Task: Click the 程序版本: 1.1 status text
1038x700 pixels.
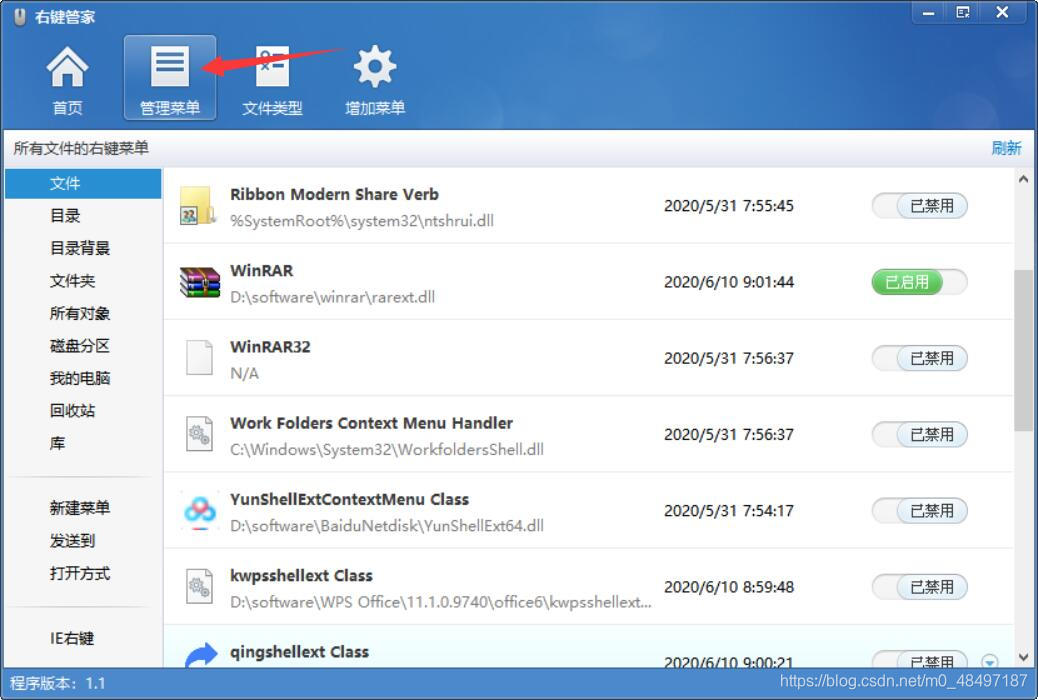Action: click(58, 683)
